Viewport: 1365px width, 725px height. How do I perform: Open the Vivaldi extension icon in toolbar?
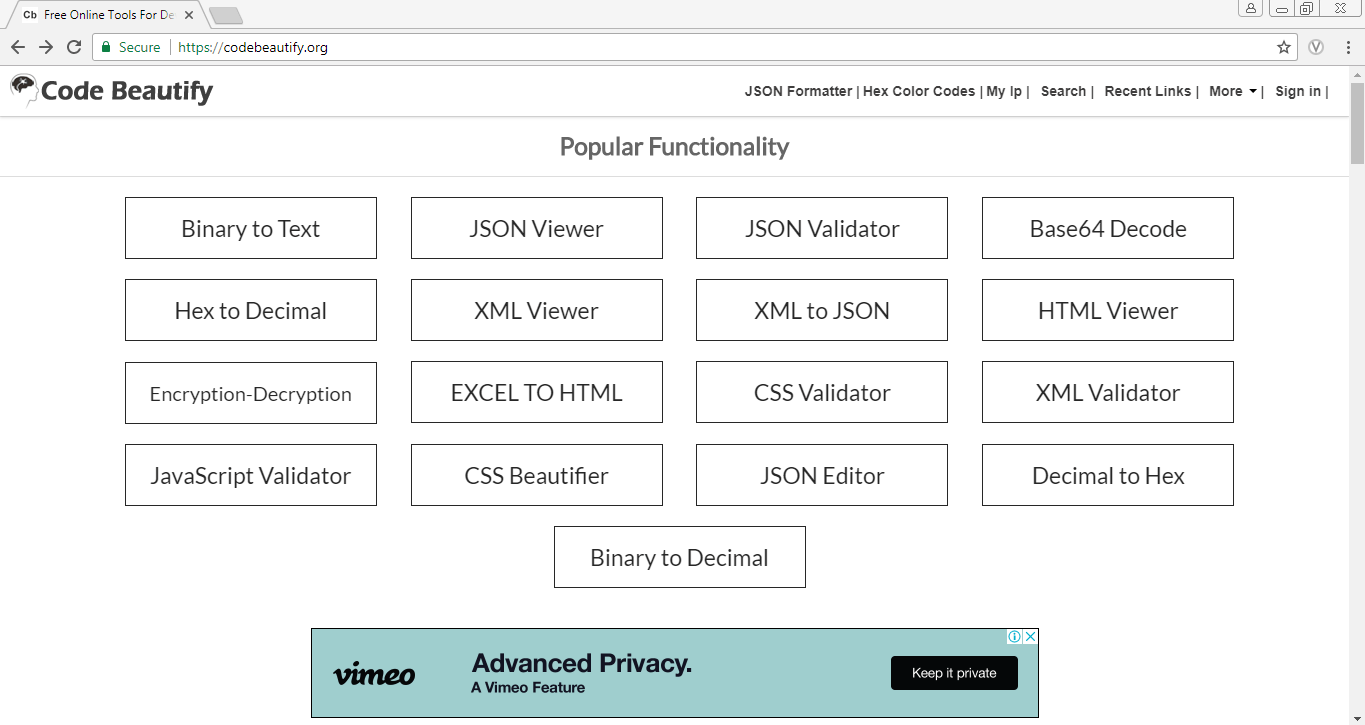coord(1317,47)
